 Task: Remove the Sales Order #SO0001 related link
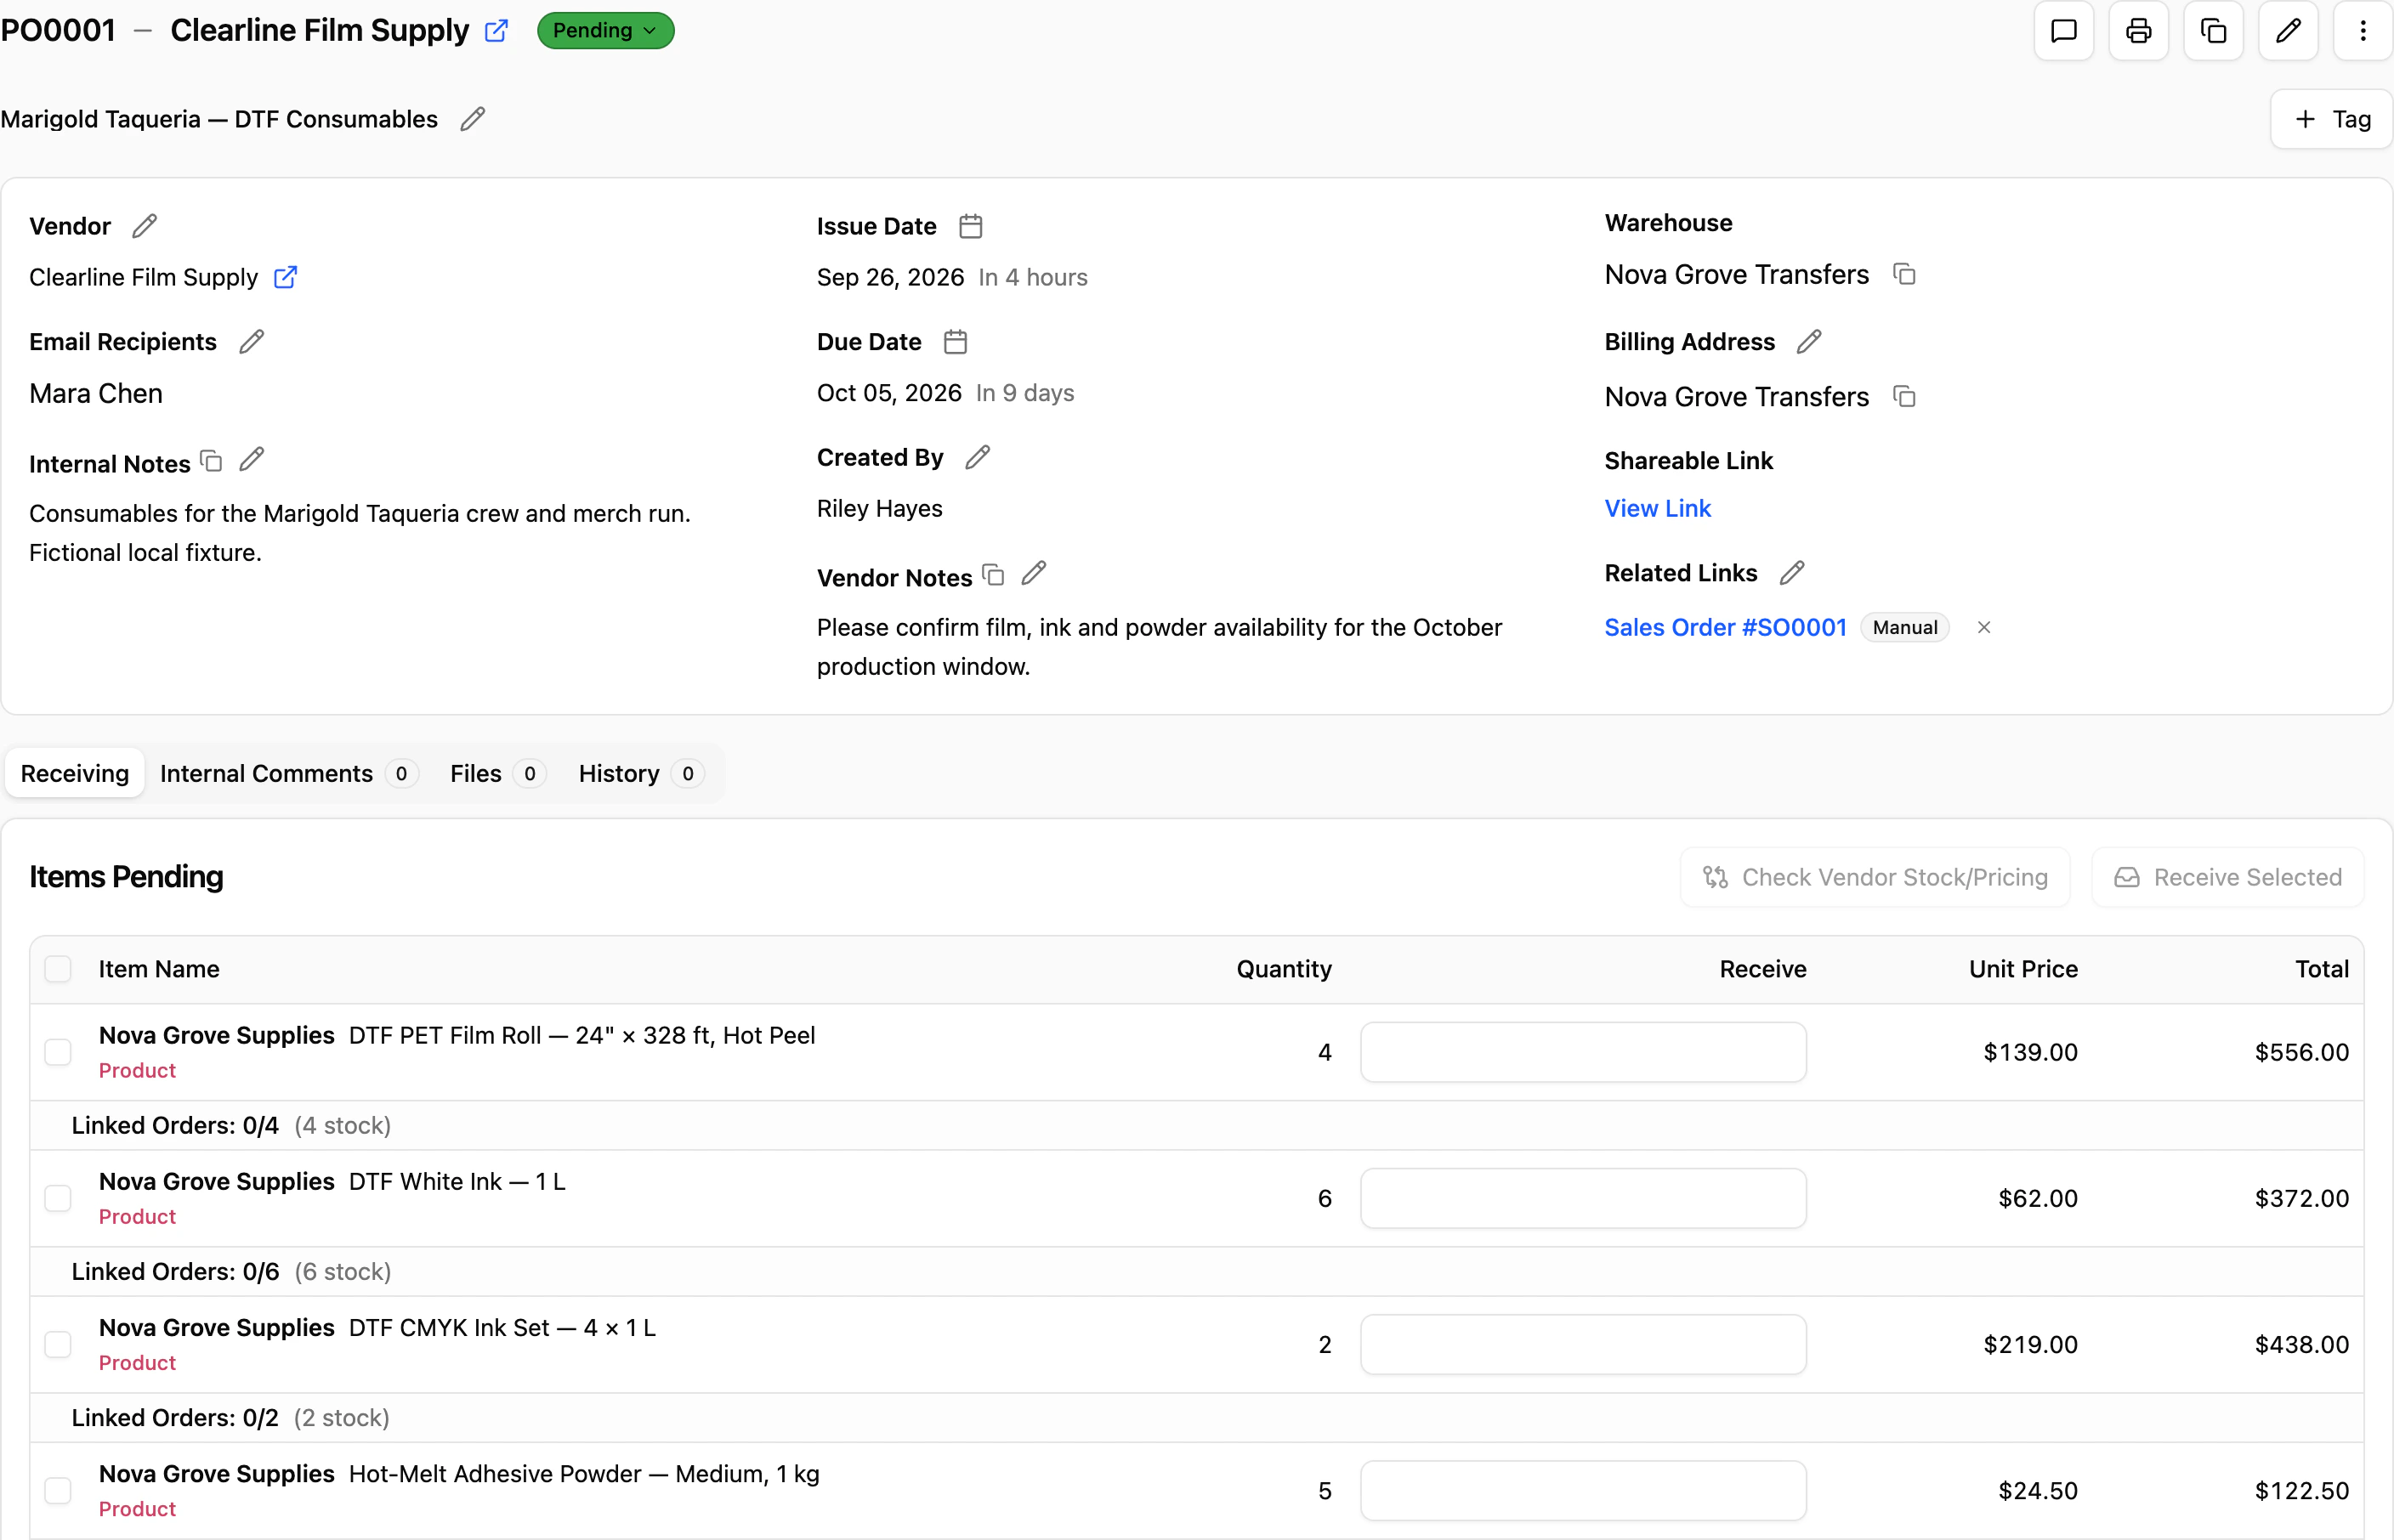[1984, 628]
